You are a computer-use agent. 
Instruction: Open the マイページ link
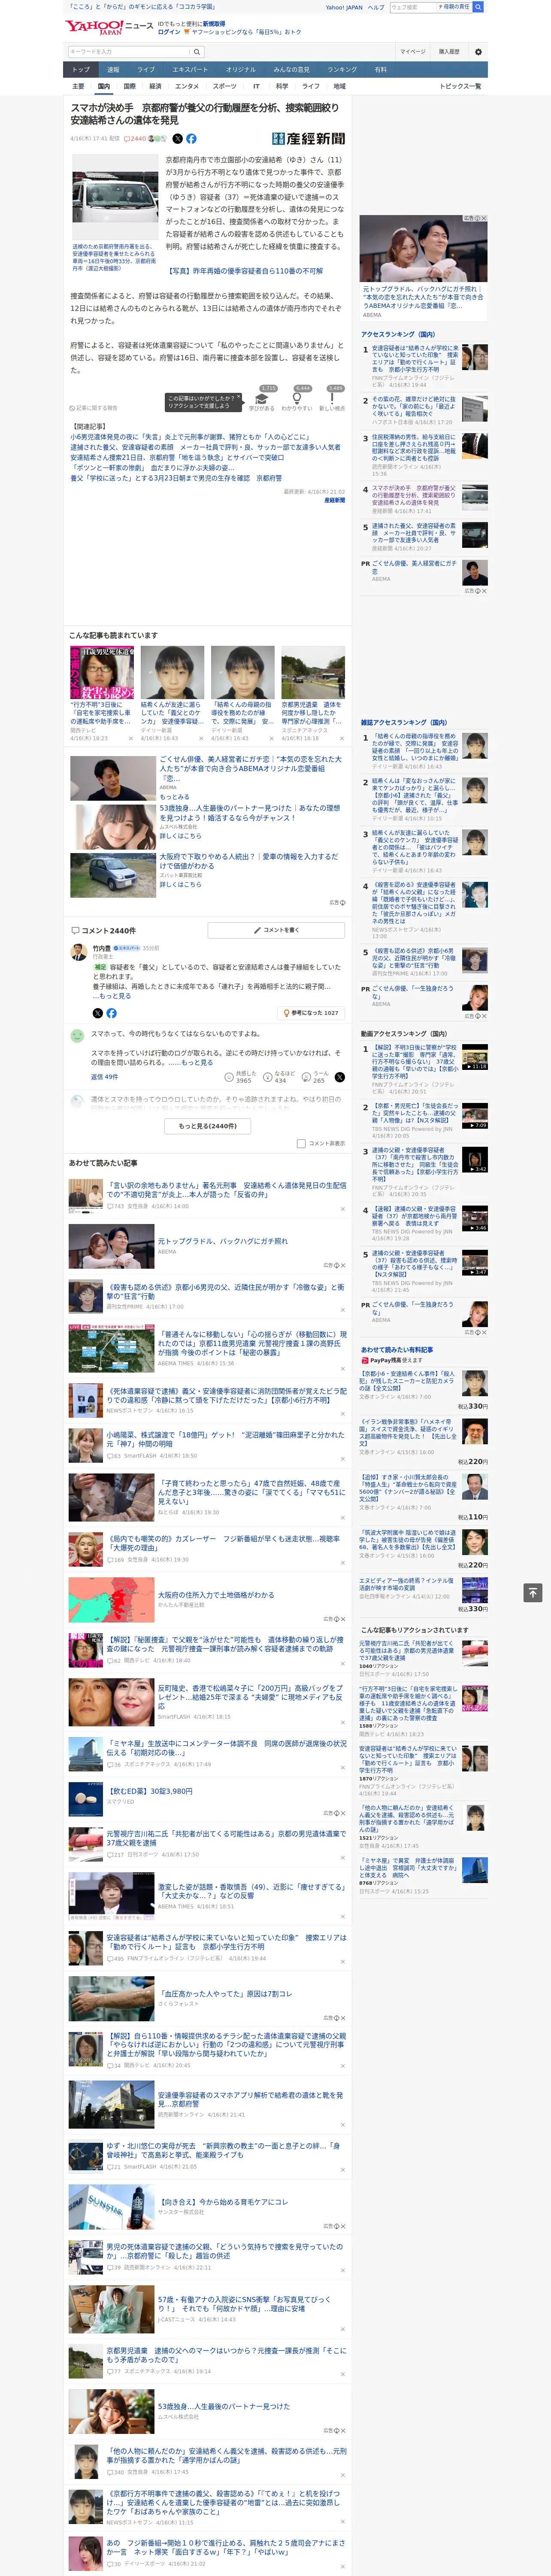pyautogui.click(x=413, y=52)
